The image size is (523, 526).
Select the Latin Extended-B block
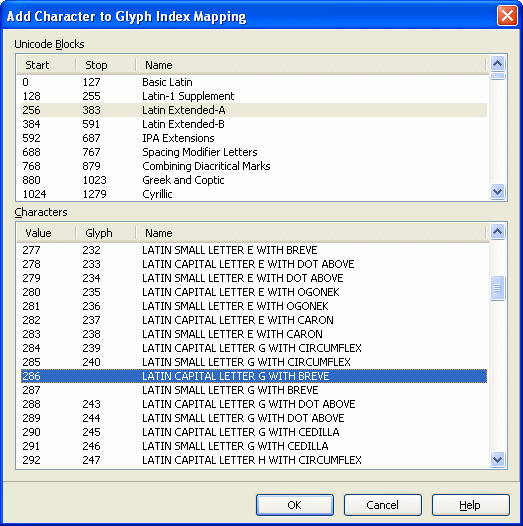tap(254, 124)
